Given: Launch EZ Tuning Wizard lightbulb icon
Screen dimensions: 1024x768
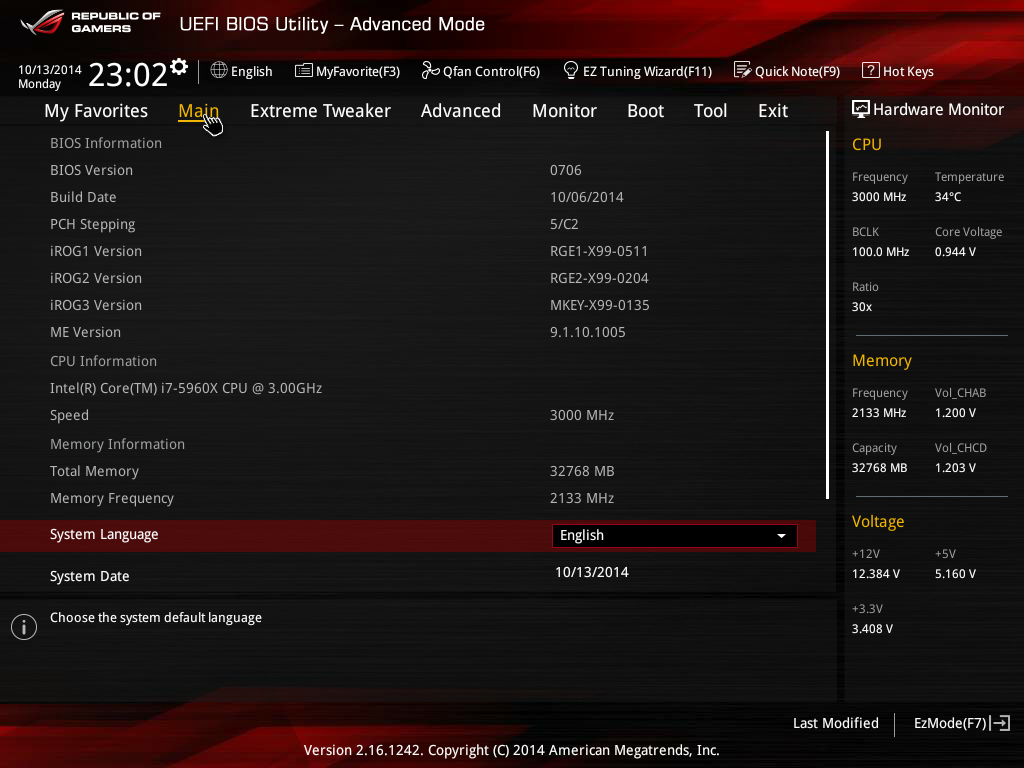Looking at the screenshot, I should pos(570,70).
